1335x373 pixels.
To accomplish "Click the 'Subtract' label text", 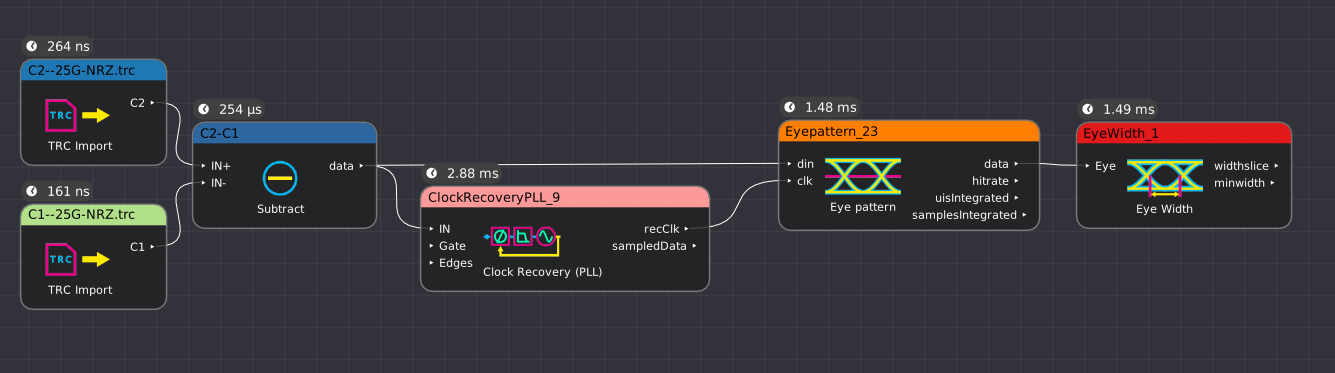I will pyautogui.click(x=280, y=209).
